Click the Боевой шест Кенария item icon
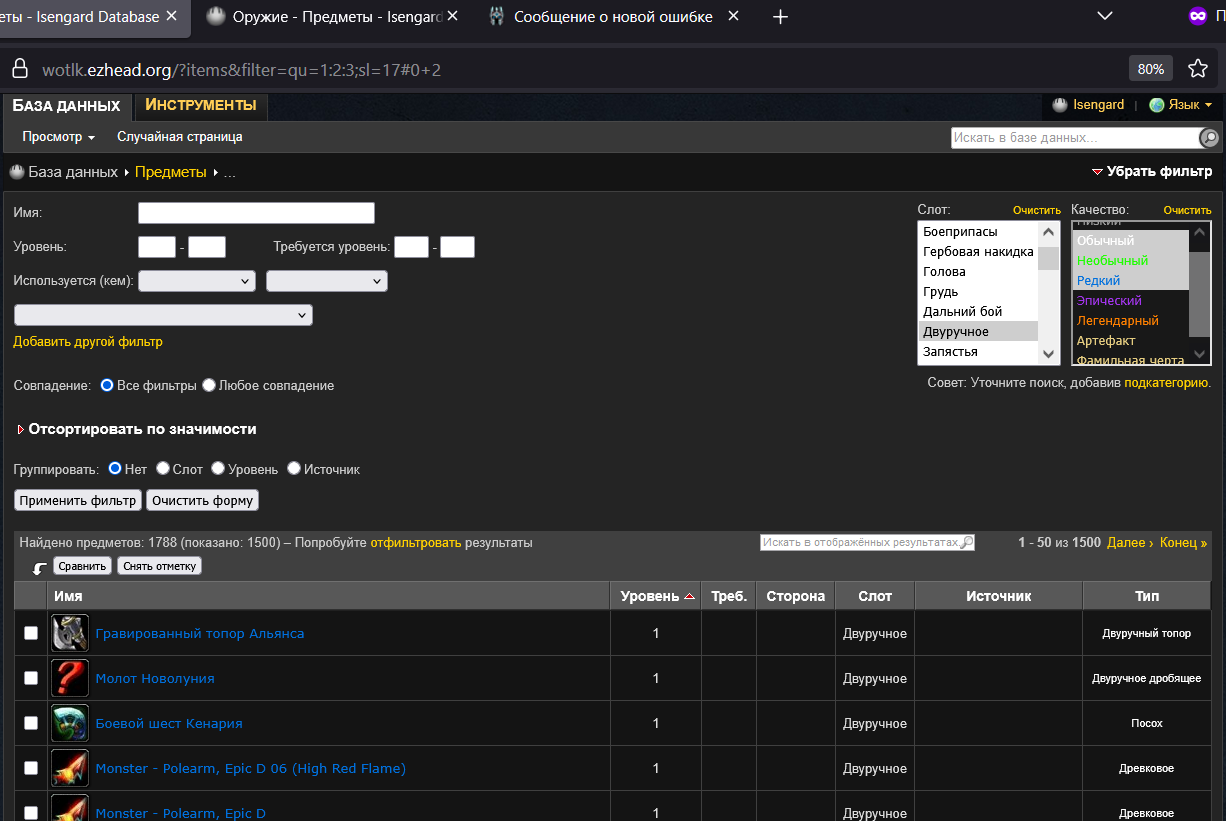 point(70,723)
